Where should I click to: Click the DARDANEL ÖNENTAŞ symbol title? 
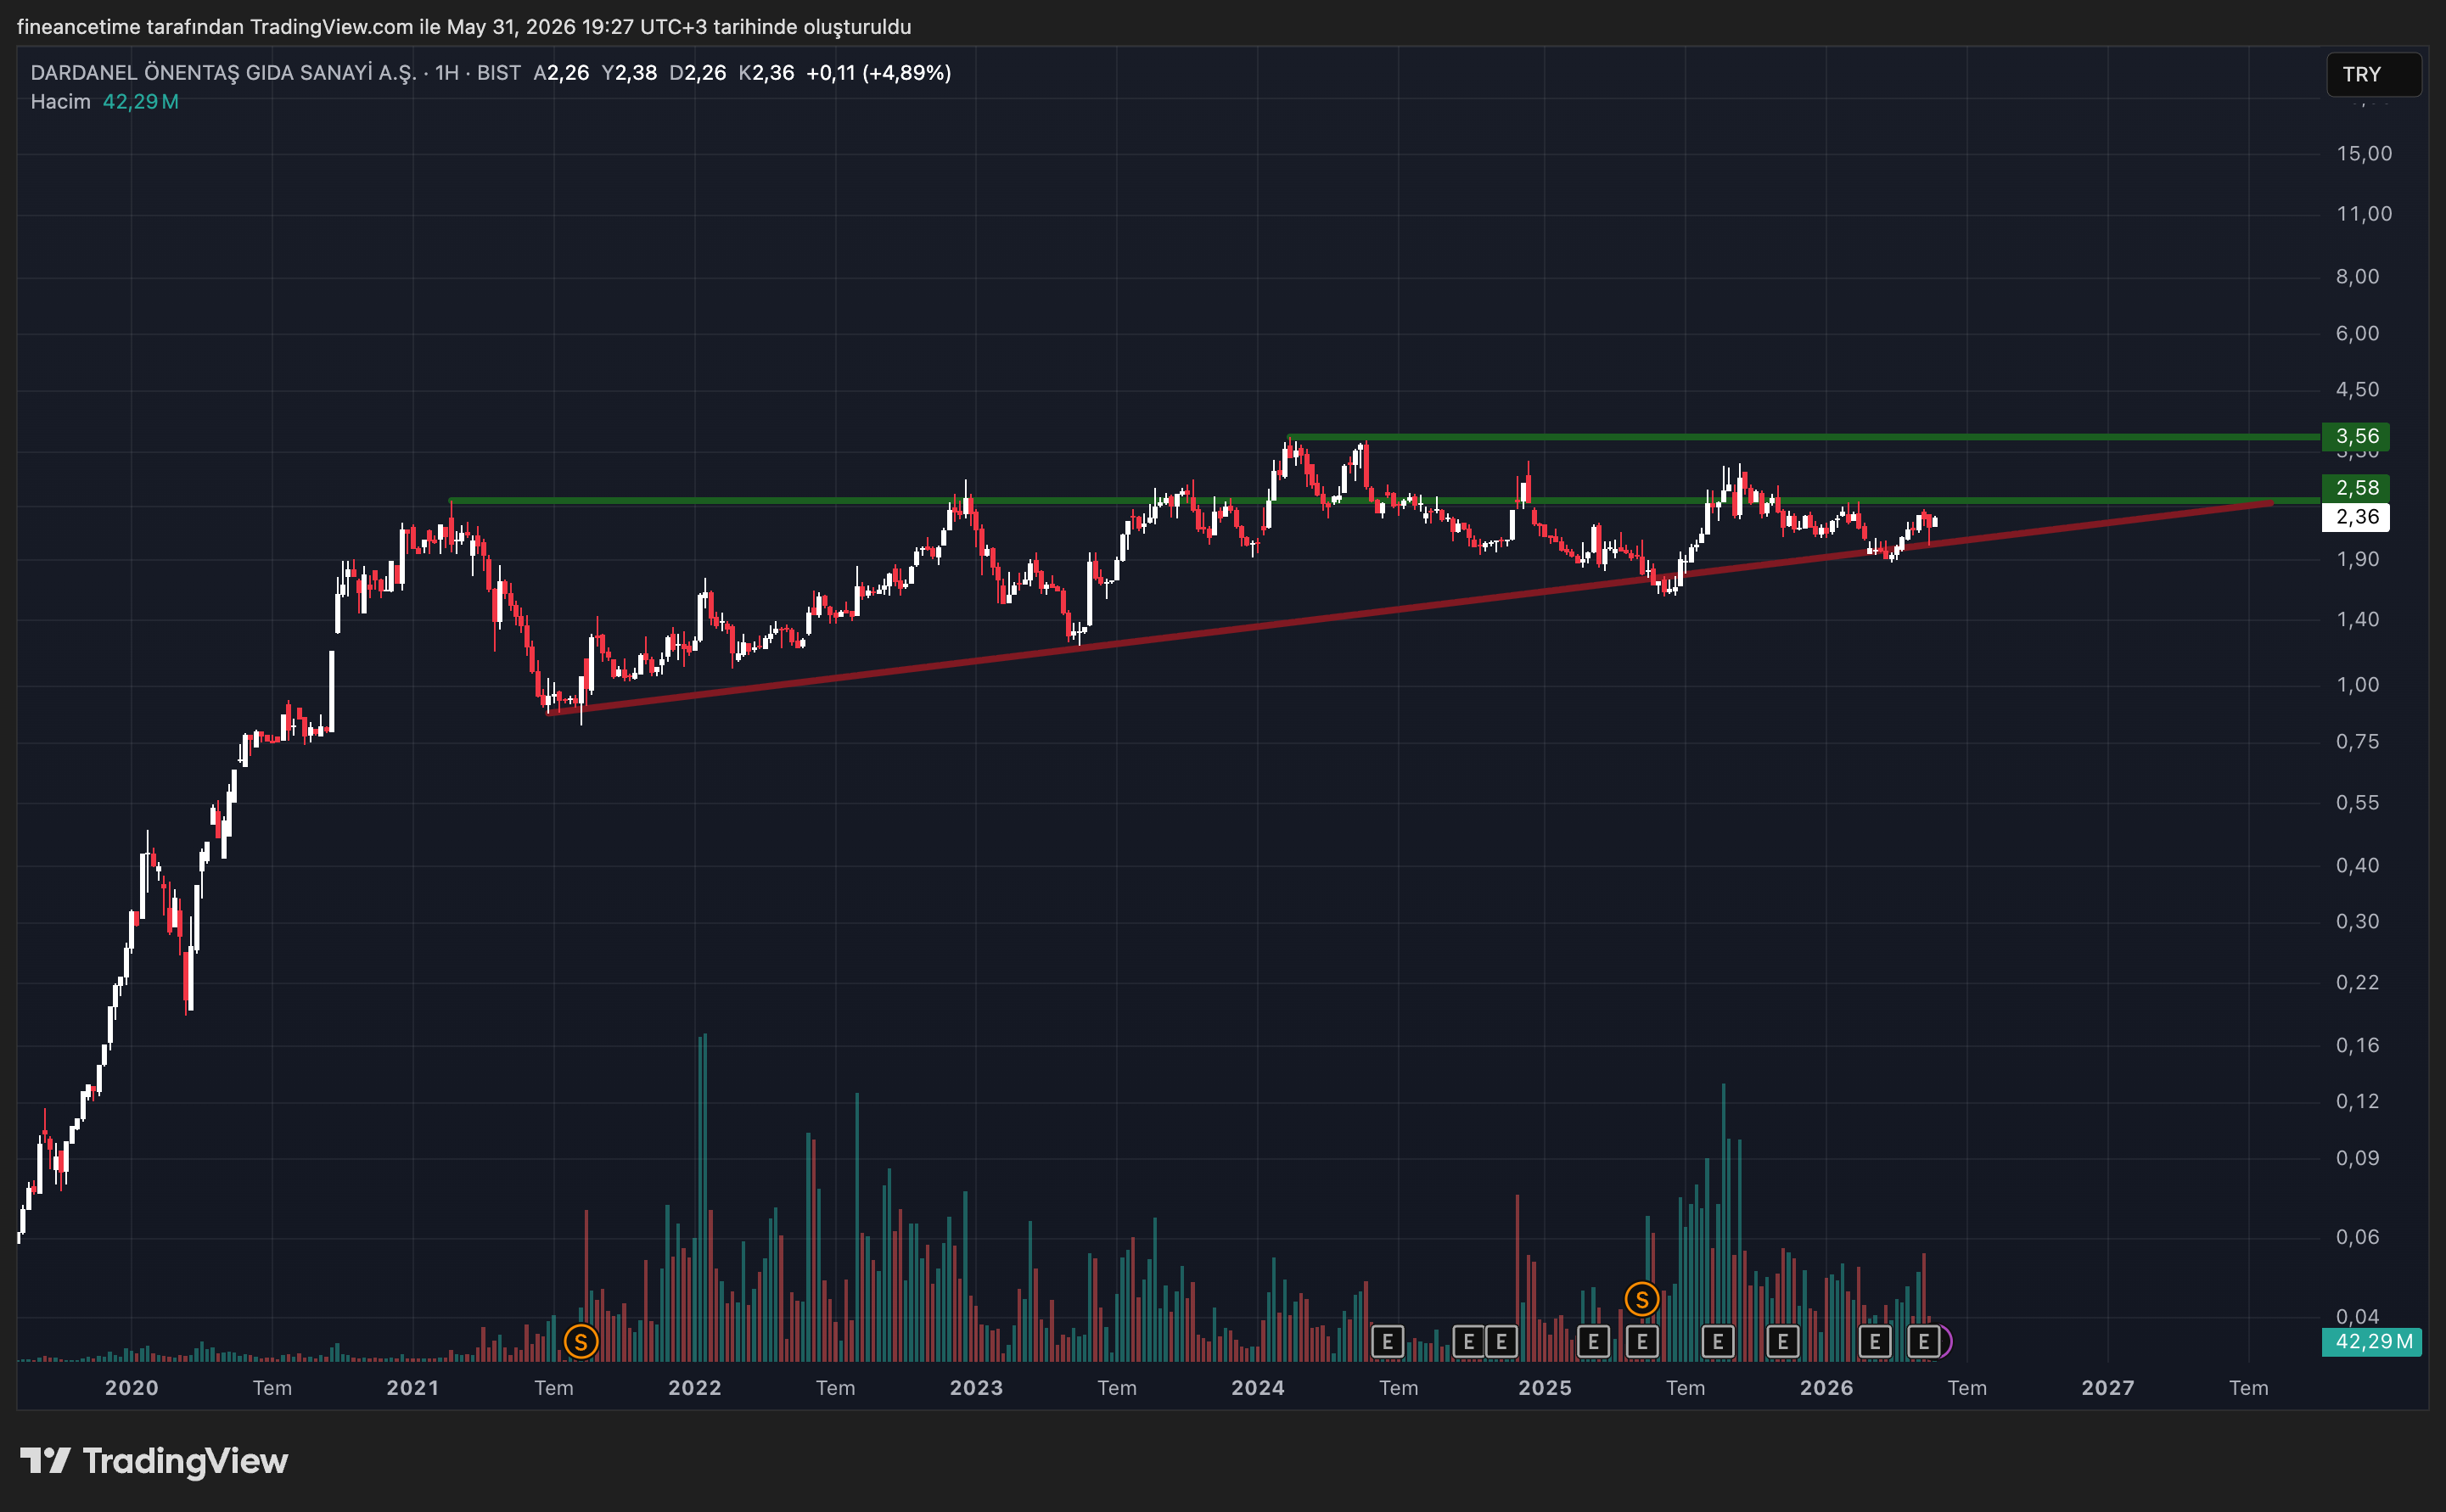(x=223, y=73)
